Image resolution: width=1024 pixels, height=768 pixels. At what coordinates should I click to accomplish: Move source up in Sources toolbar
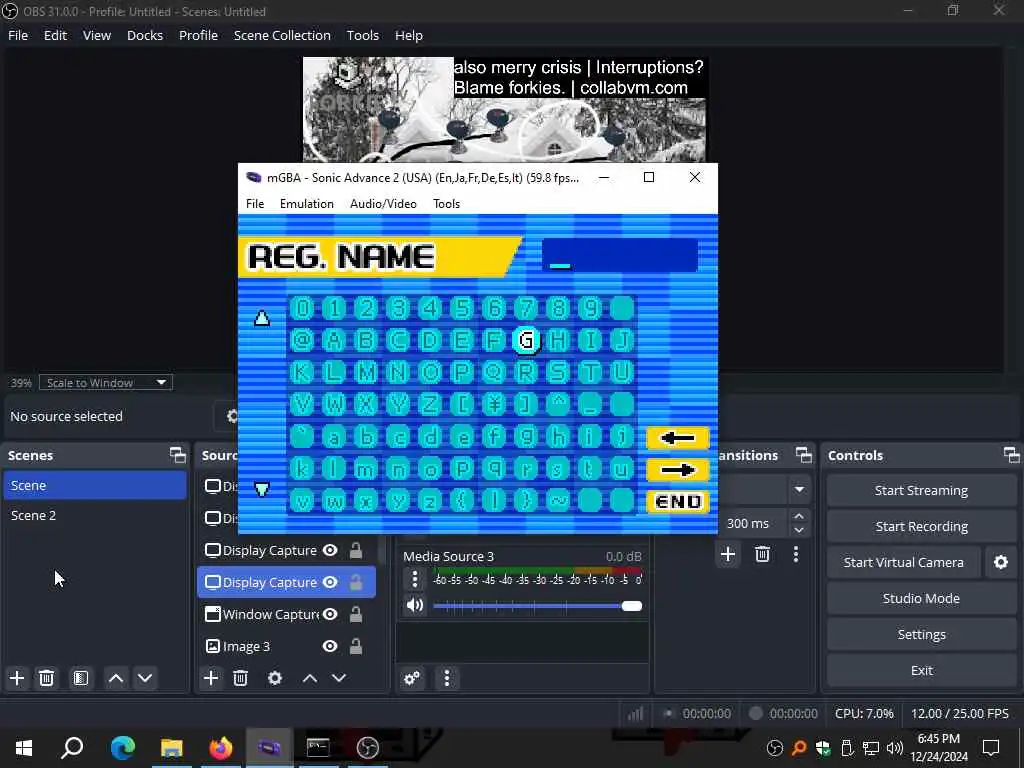310,678
